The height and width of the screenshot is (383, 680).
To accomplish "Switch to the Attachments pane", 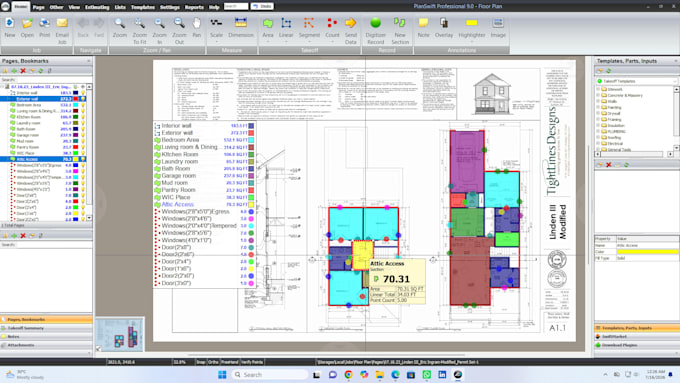I will click(x=46, y=345).
